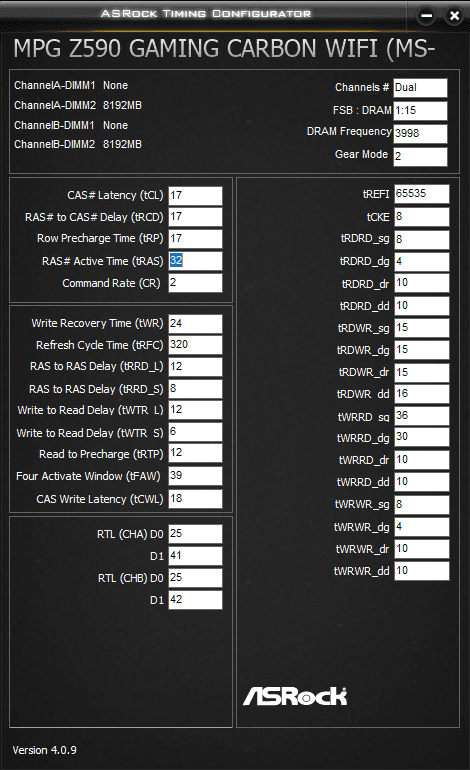Viewport: 470px width, 770px height.
Task: Click the tRDRD_dr value field
Action: pos(422,283)
